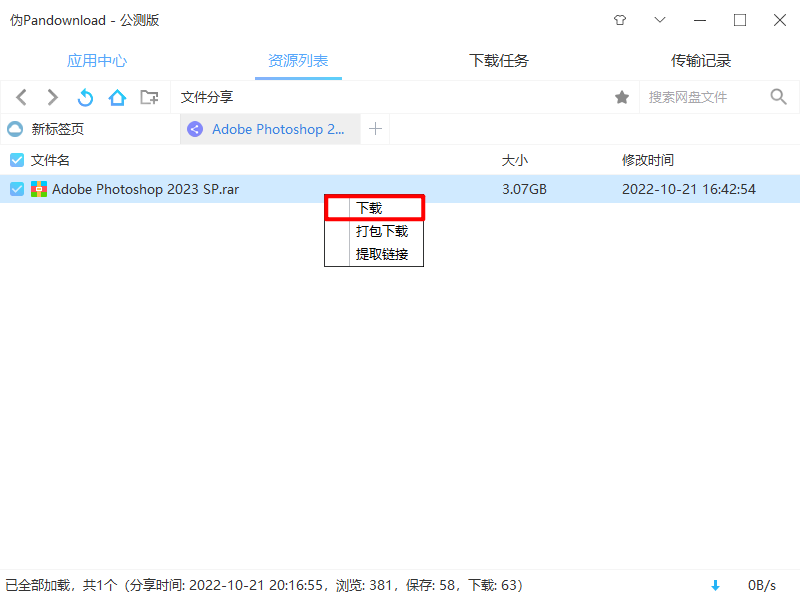The height and width of the screenshot is (600, 800).
Task: Add a new tab with plus
Action: click(x=376, y=129)
